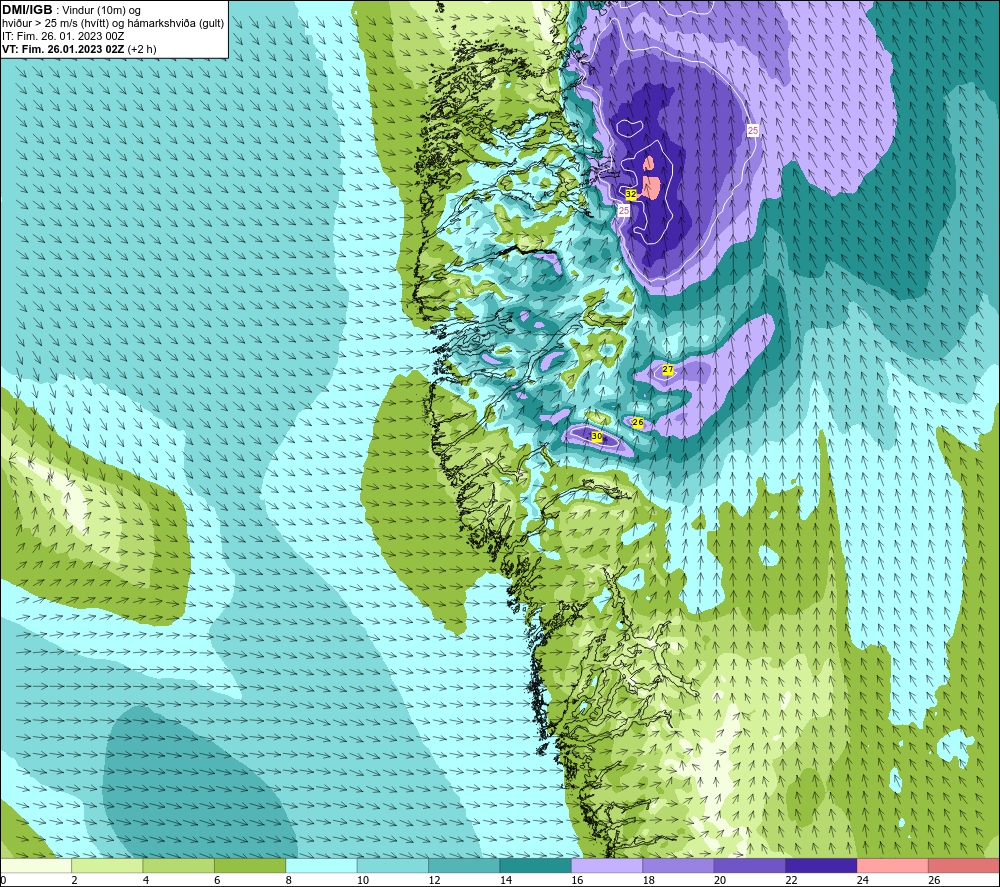The image size is (1000, 887).
Task: Click the legend scale number 26
Action: click(x=934, y=880)
